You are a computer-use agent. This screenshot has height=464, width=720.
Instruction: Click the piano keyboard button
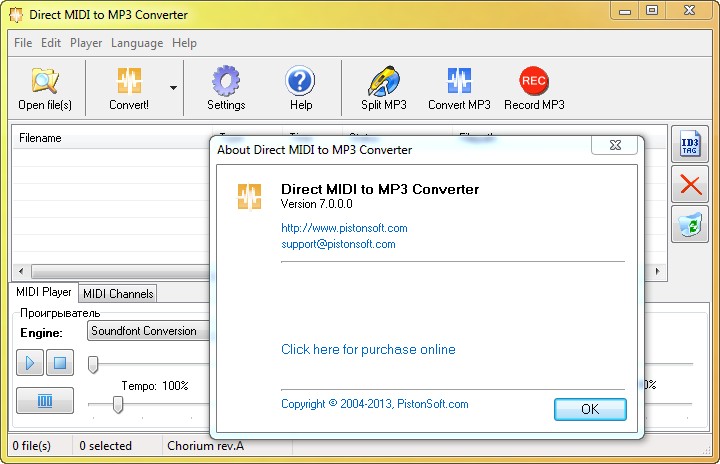pyautogui.click(x=45, y=401)
